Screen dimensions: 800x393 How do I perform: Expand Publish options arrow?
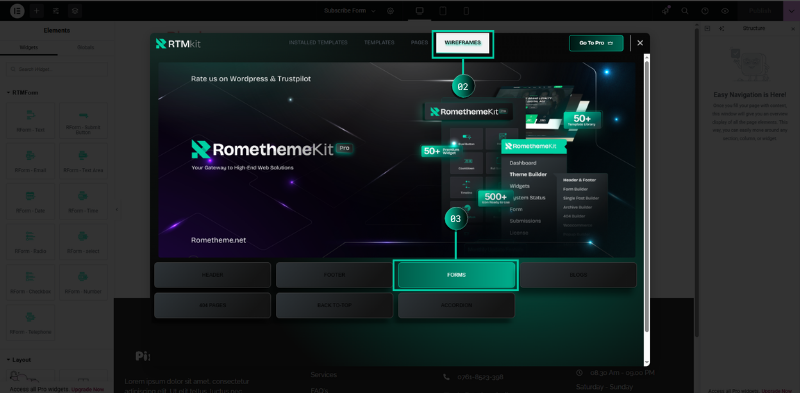(x=791, y=11)
